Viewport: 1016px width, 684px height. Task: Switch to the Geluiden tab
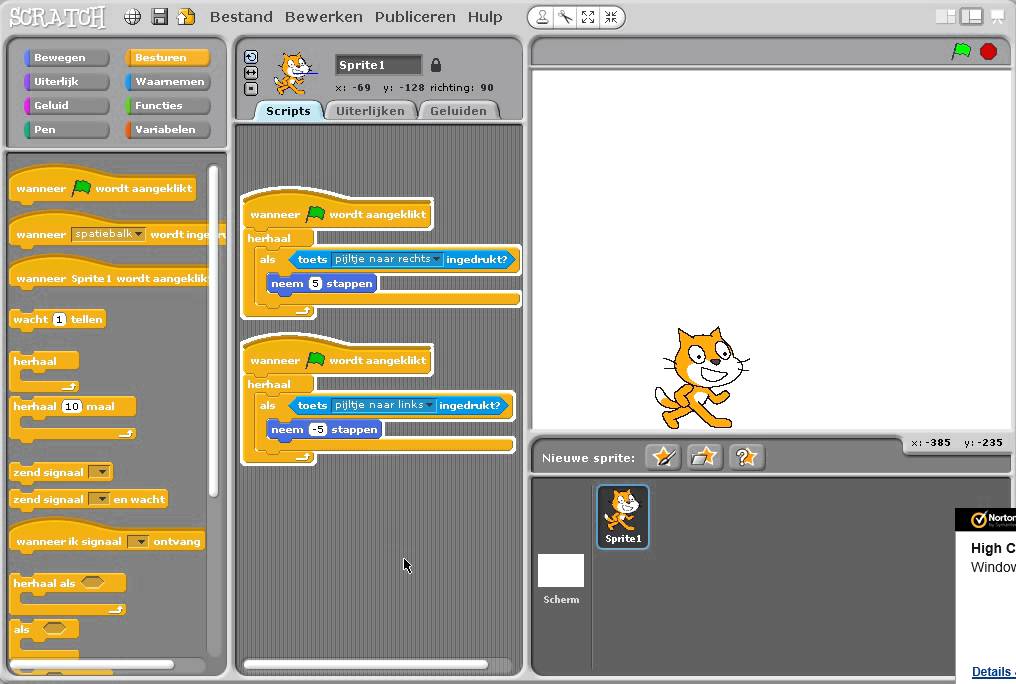point(458,111)
